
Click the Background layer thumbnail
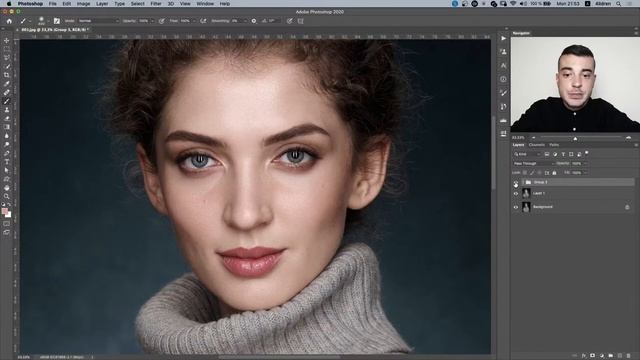[x=526, y=207]
